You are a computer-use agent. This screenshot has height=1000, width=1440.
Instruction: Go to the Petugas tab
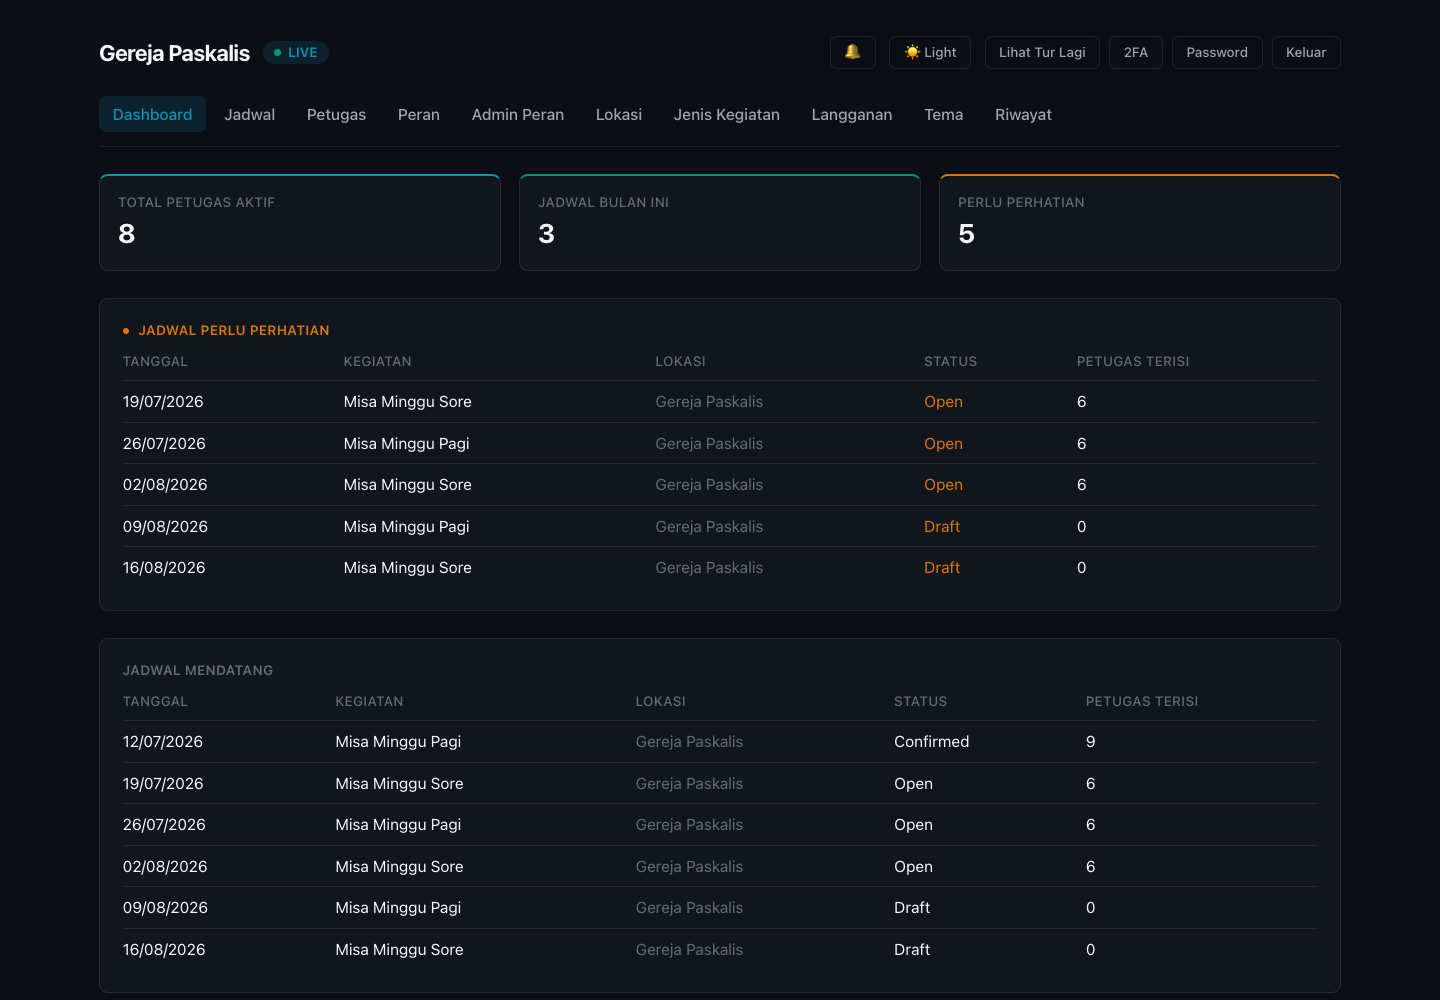pyautogui.click(x=336, y=114)
